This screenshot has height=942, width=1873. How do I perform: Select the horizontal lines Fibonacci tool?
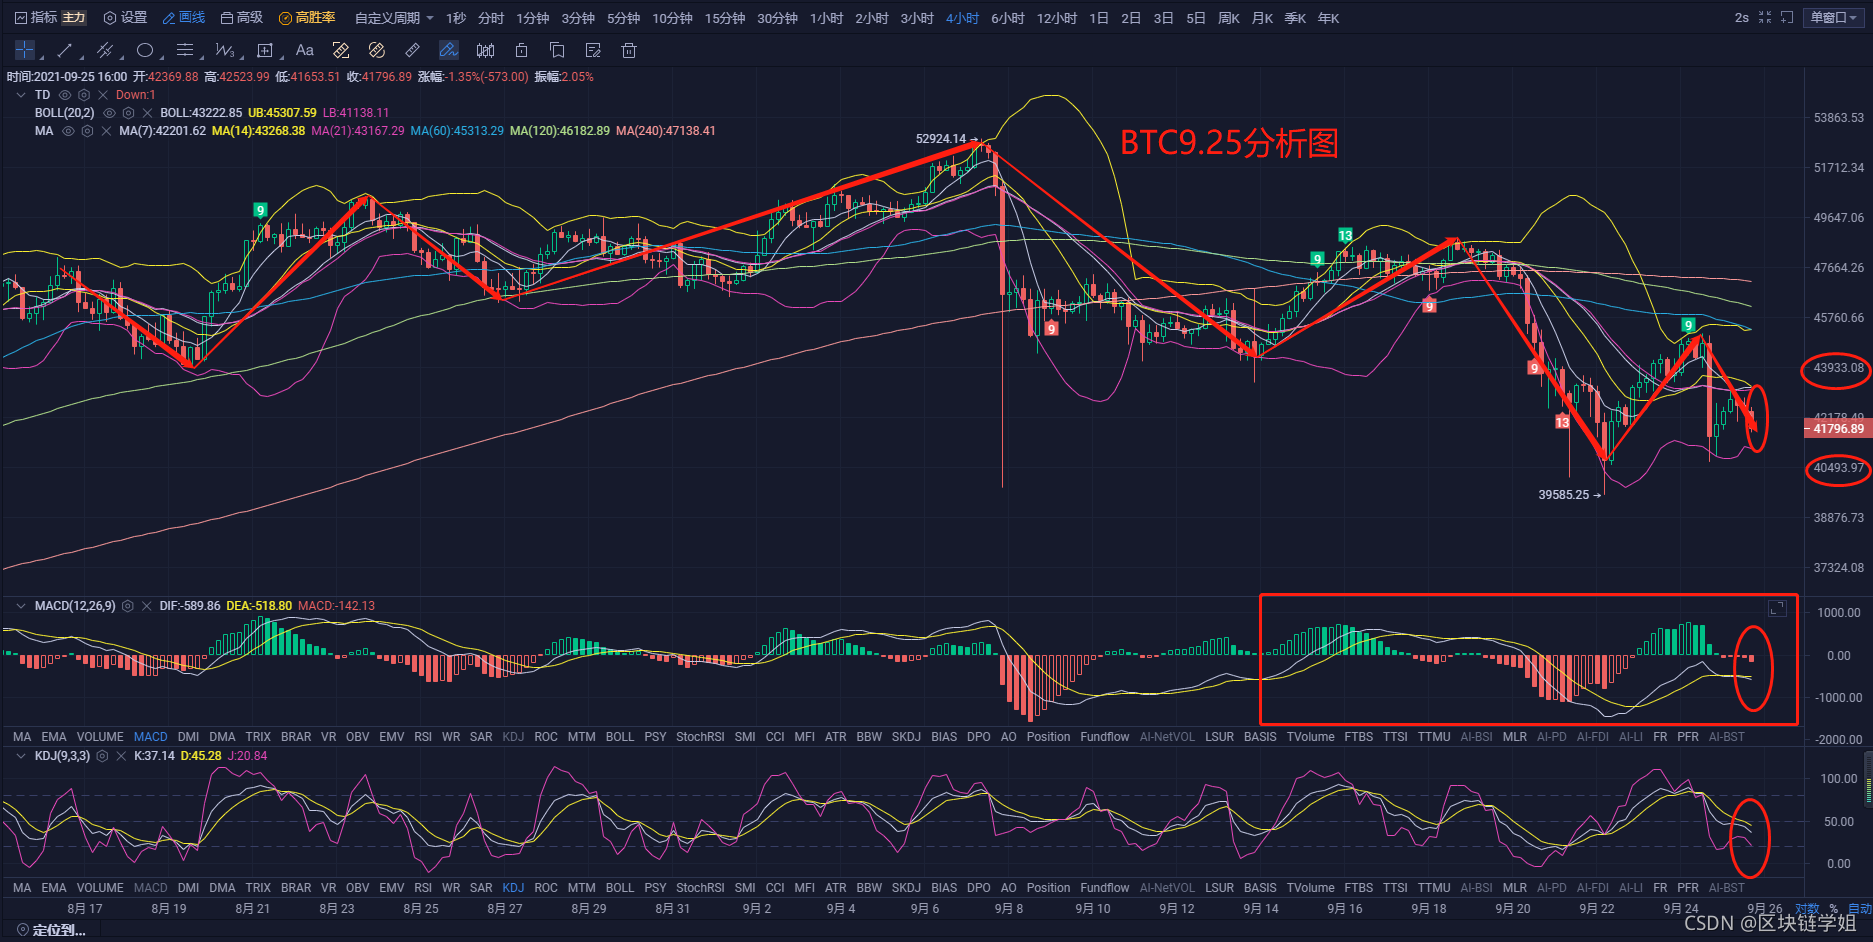coord(185,50)
